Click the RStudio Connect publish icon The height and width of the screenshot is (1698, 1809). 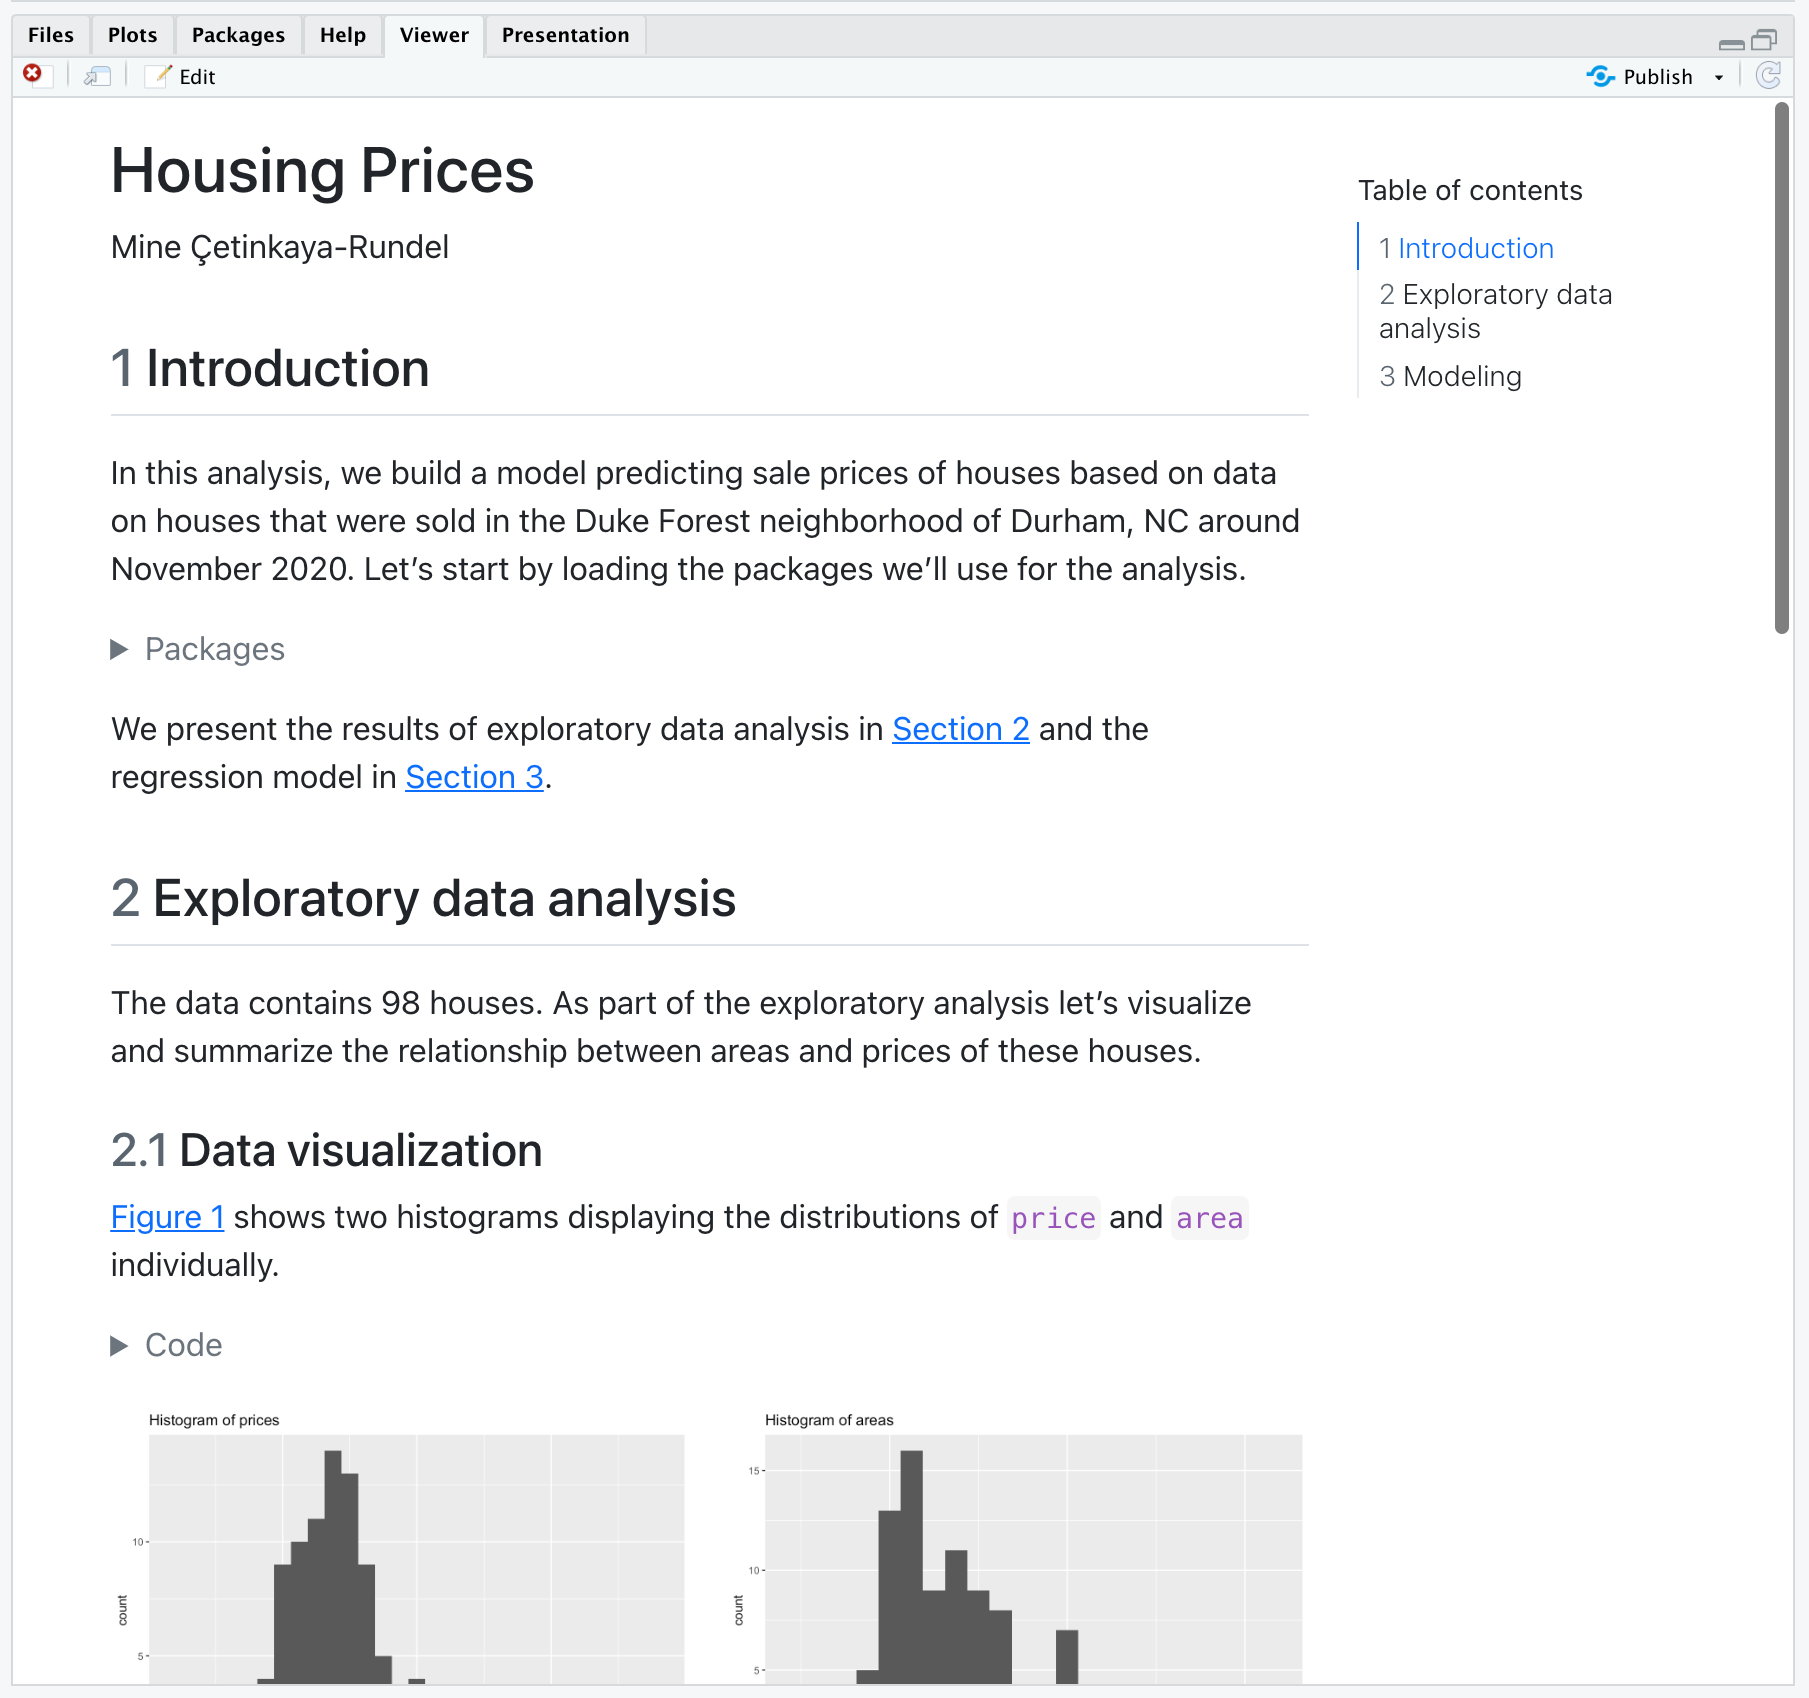click(x=1600, y=76)
